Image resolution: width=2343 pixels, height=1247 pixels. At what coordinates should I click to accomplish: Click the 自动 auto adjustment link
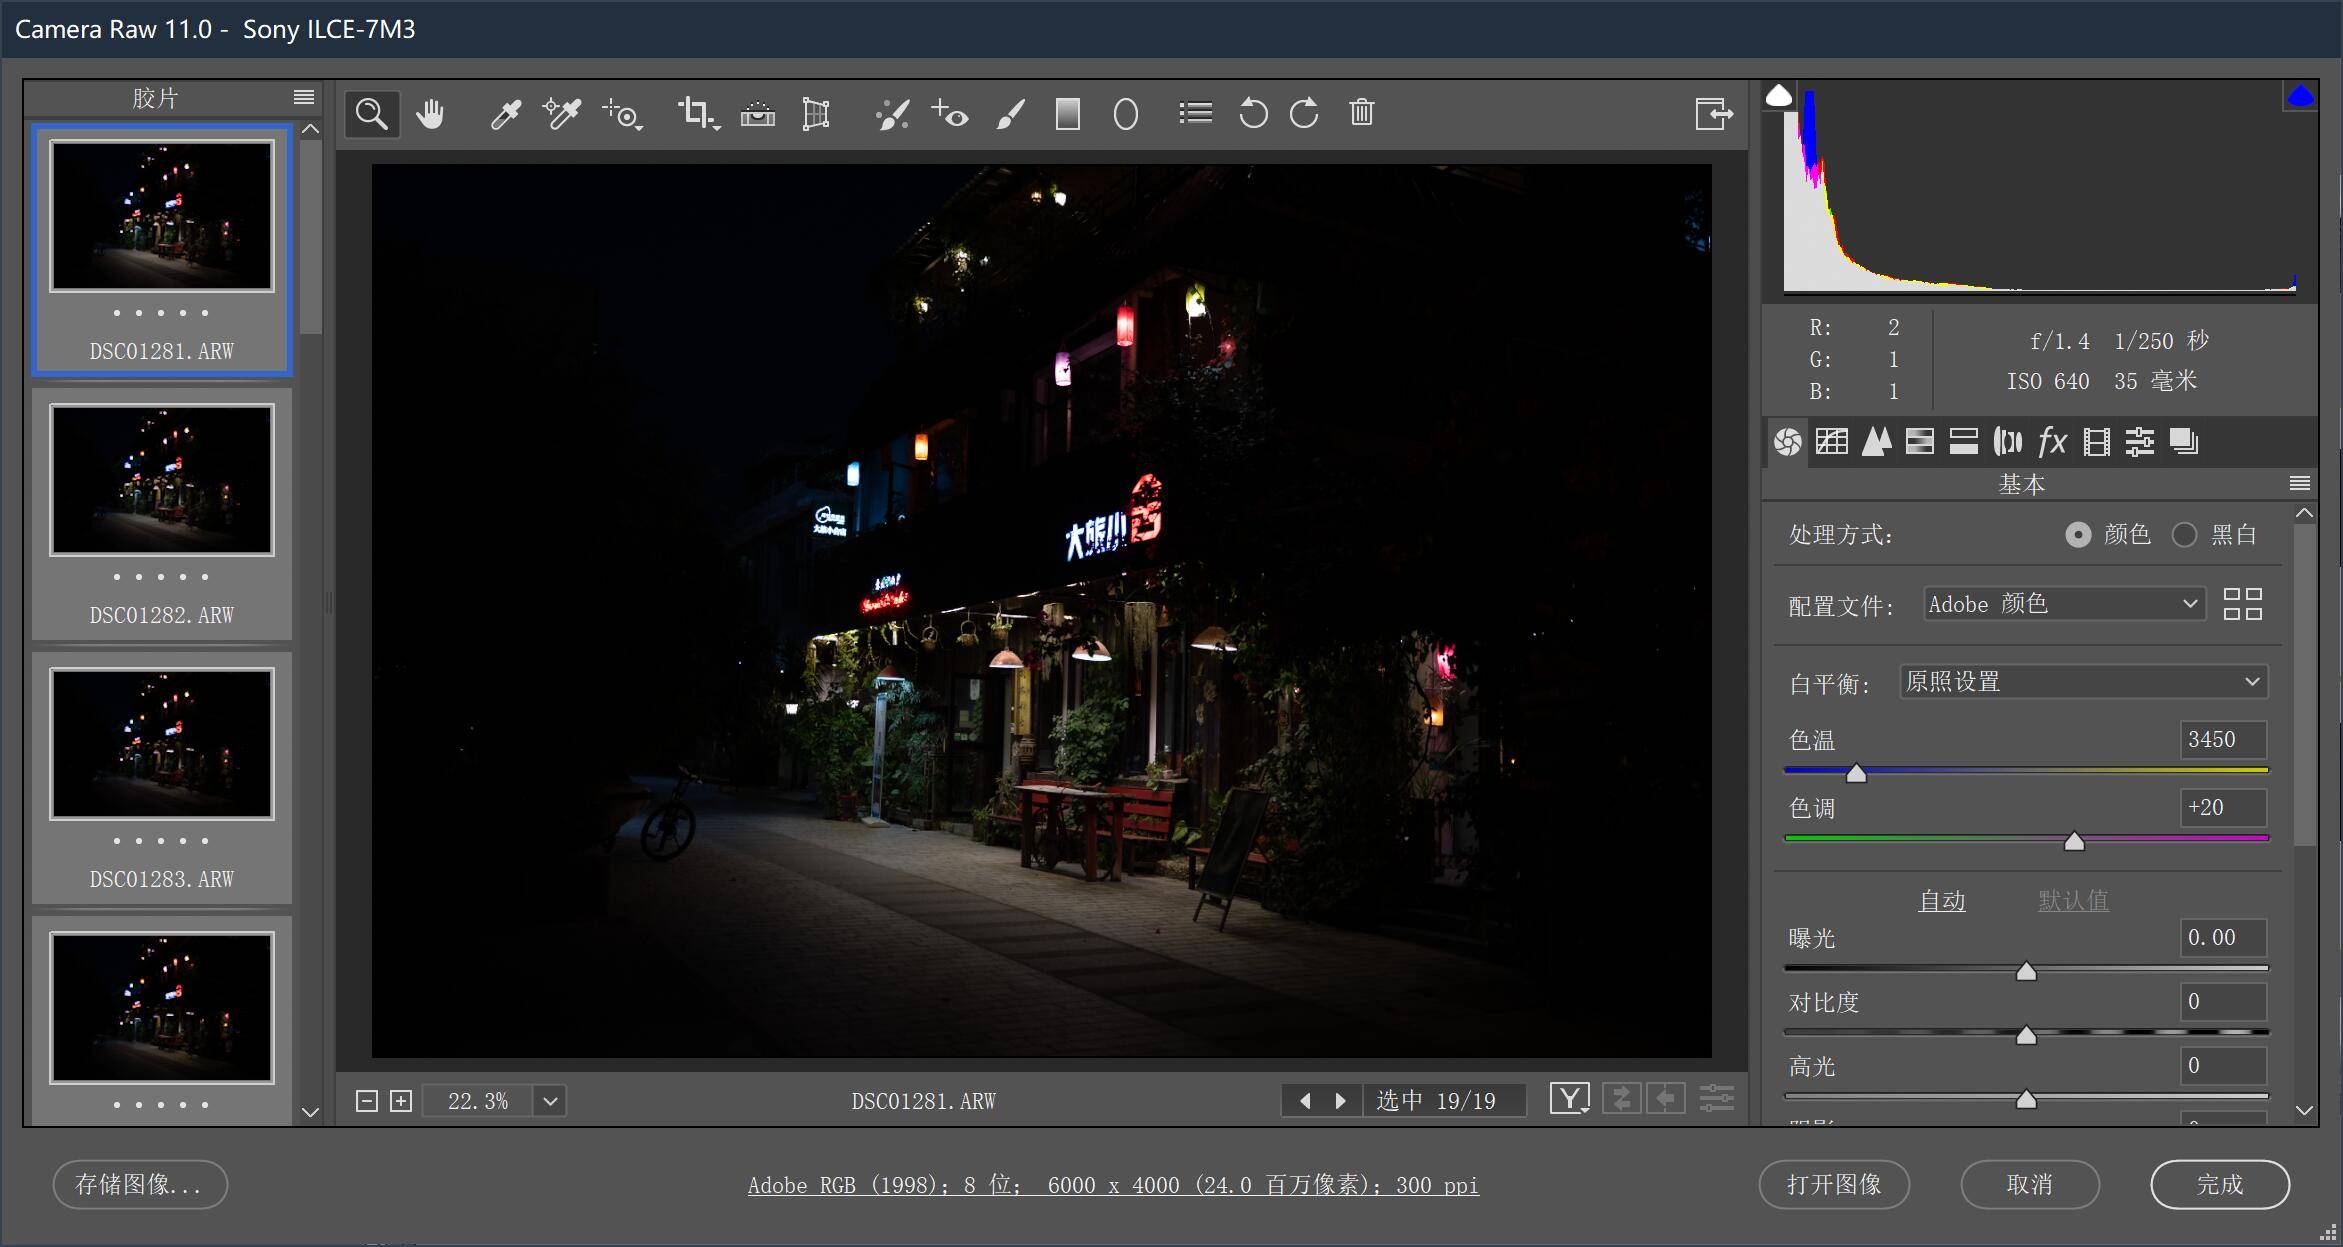[1941, 900]
